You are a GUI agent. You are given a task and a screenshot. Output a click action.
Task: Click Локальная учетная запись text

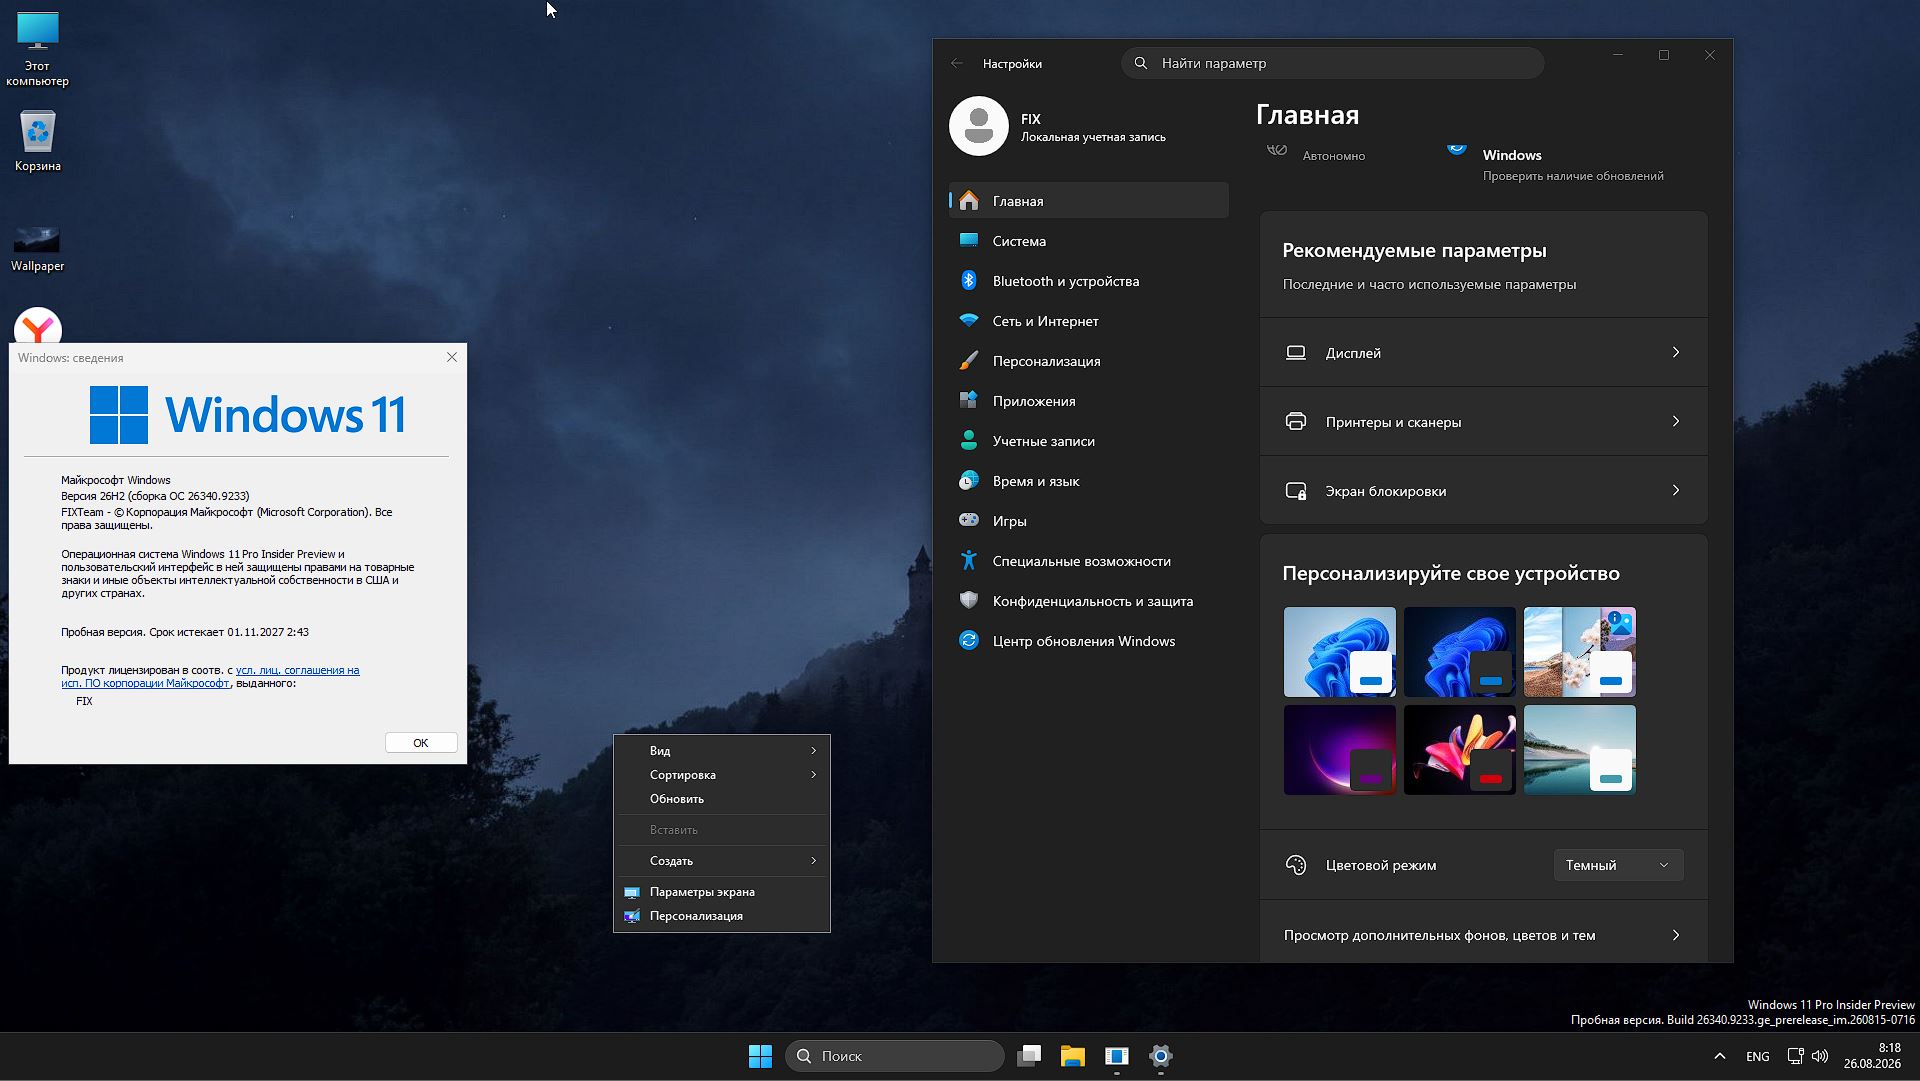1093,137
